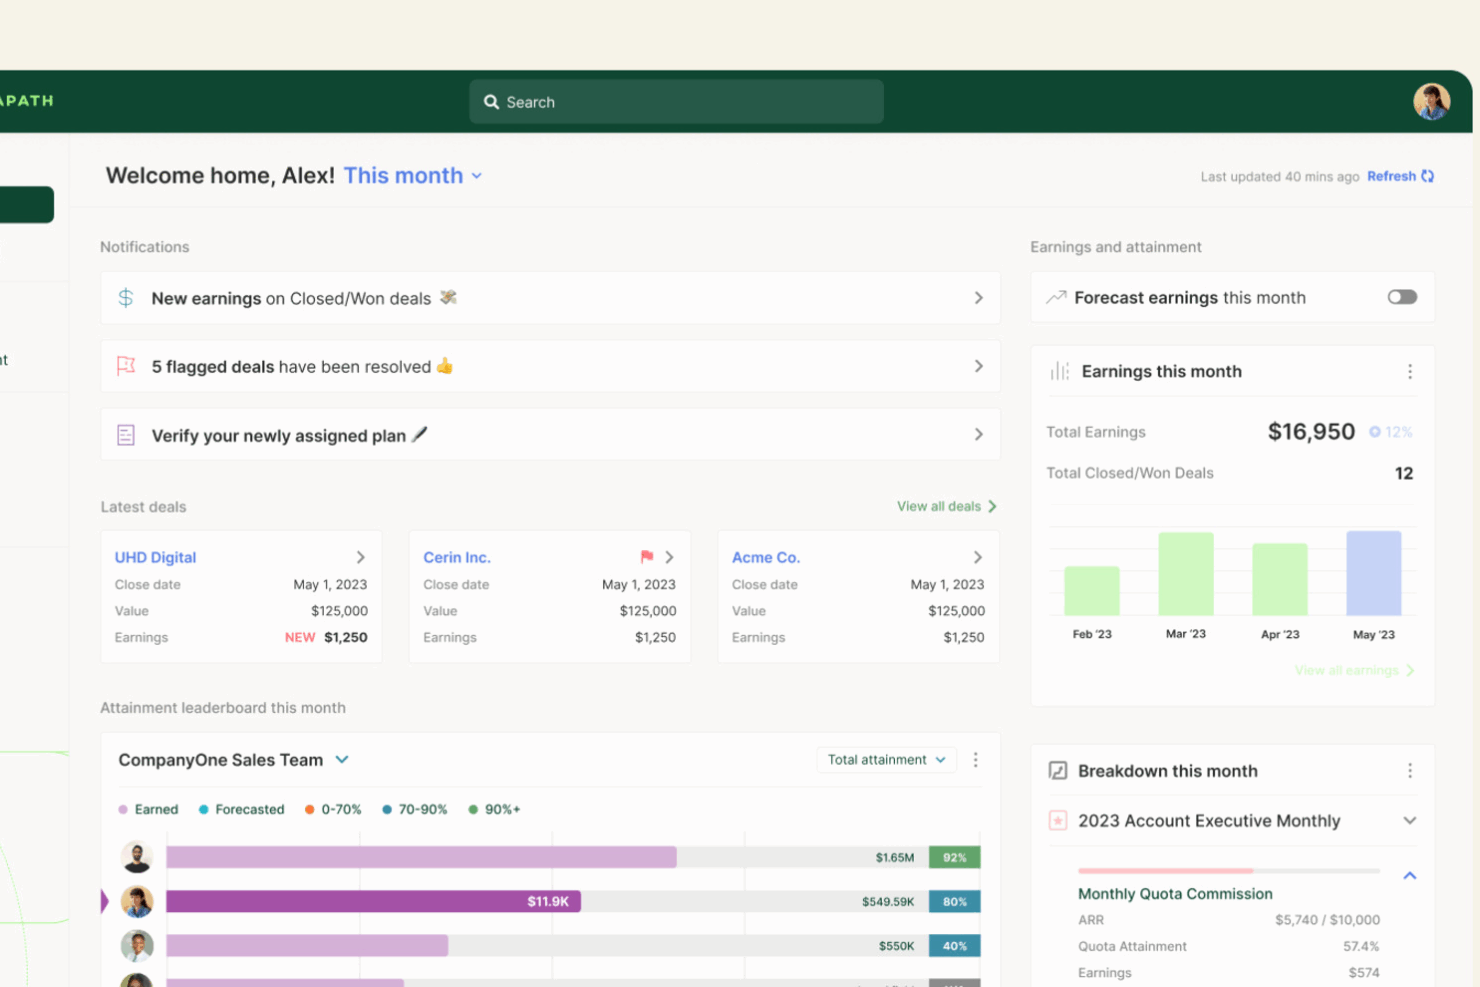Toggle Forecast earnings this month switch
Screen dimensions: 1480x987
pos(1401,297)
